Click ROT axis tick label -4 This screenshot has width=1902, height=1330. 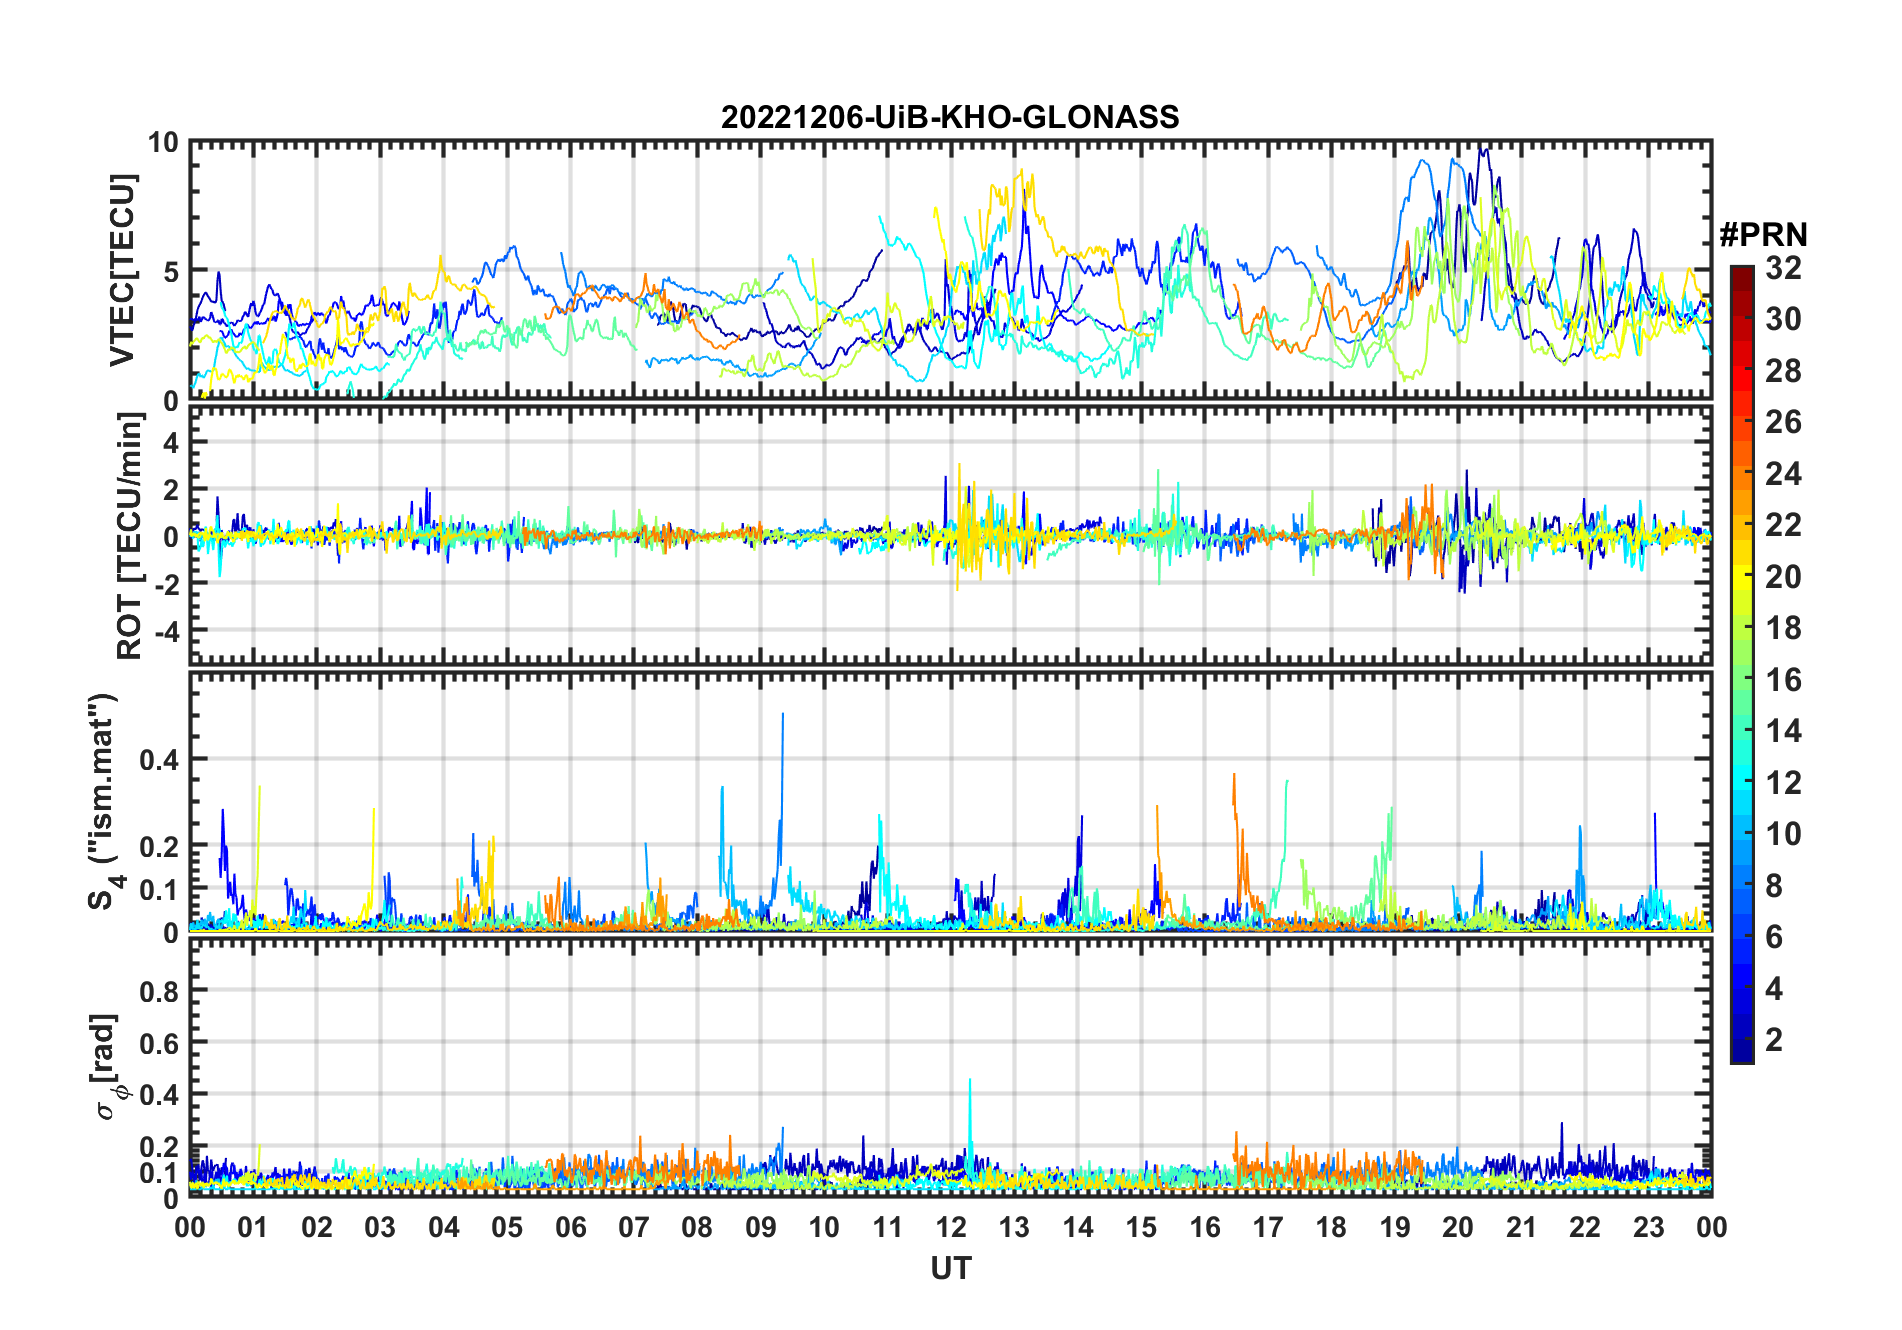[167, 631]
